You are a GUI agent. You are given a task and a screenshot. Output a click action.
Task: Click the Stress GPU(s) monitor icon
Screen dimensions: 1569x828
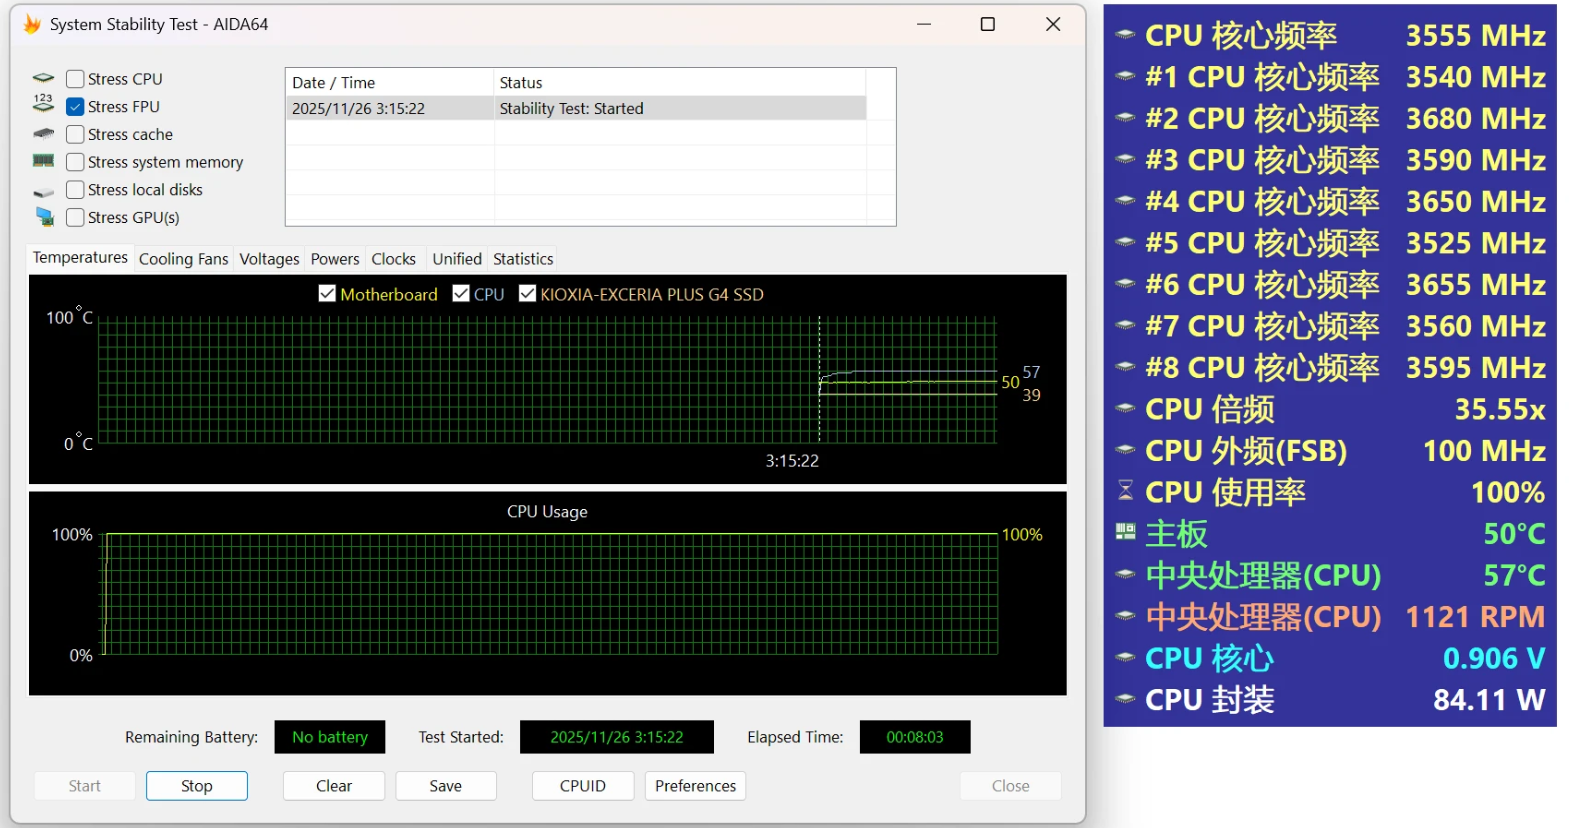click(45, 217)
